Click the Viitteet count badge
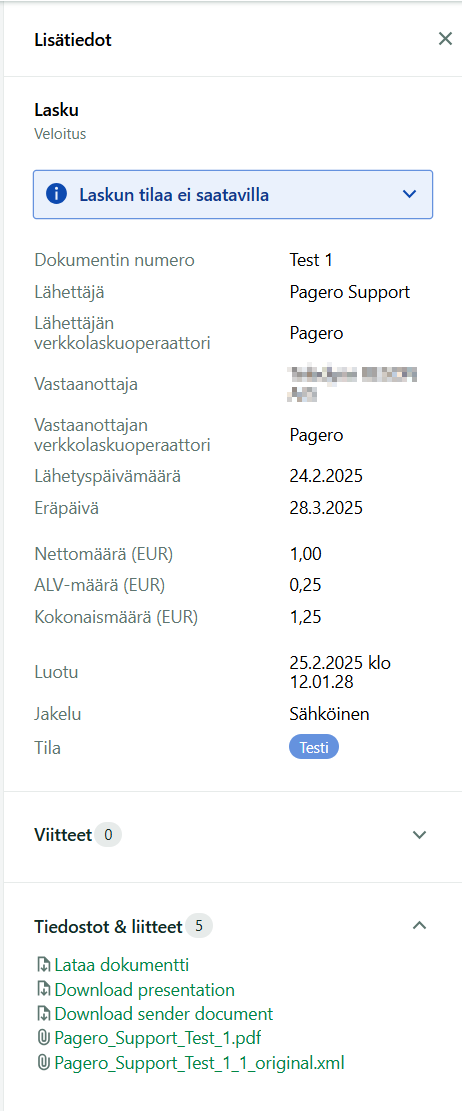The height and width of the screenshot is (1111, 462). tap(108, 835)
